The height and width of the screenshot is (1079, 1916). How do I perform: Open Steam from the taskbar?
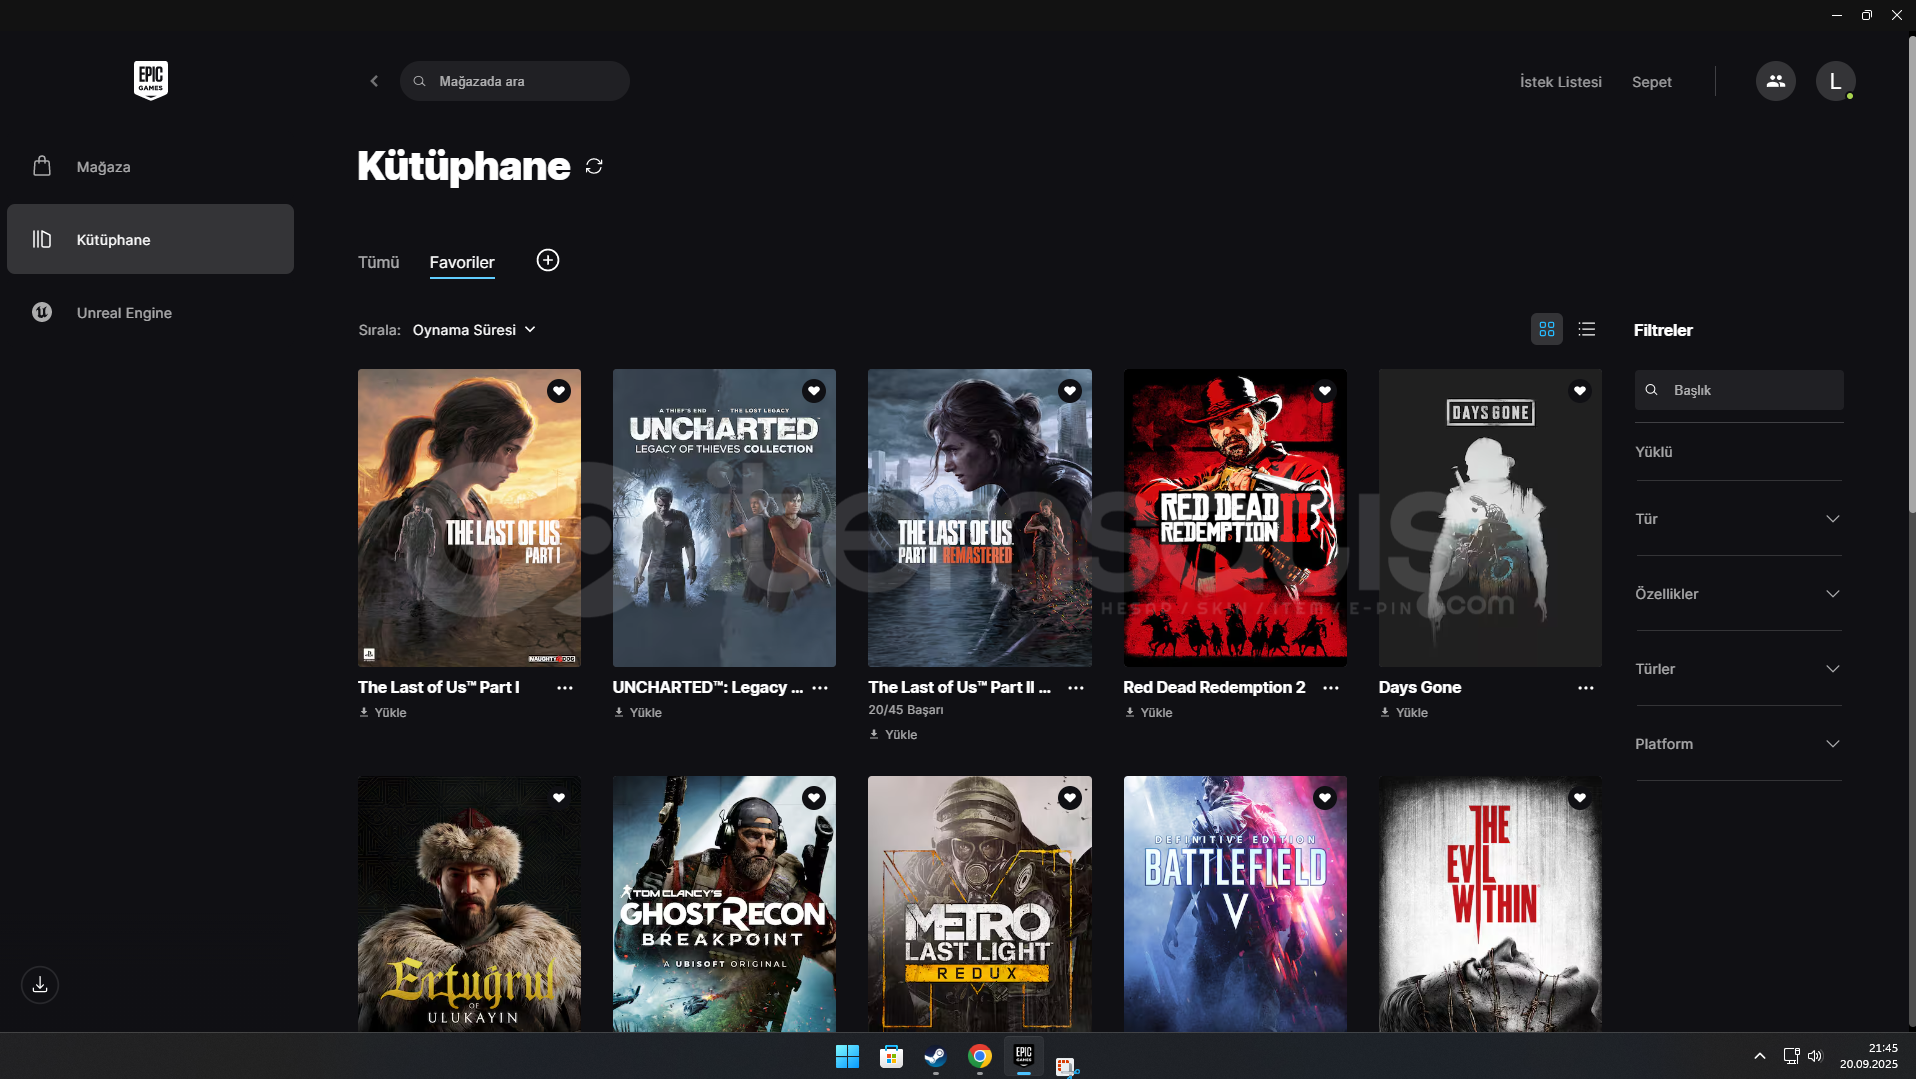click(x=935, y=1056)
